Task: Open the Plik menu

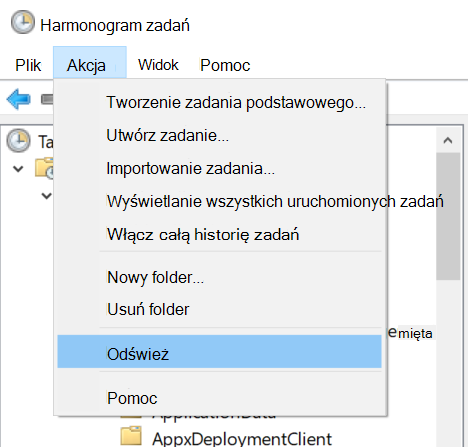Action: pyautogui.click(x=28, y=65)
